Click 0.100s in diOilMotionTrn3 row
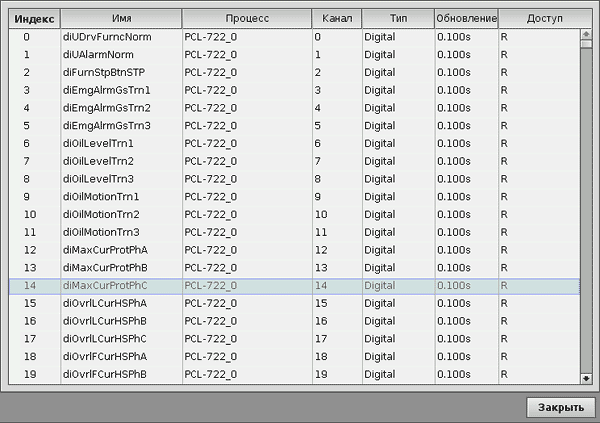This screenshot has height=423, width=600. tap(454, 232)
